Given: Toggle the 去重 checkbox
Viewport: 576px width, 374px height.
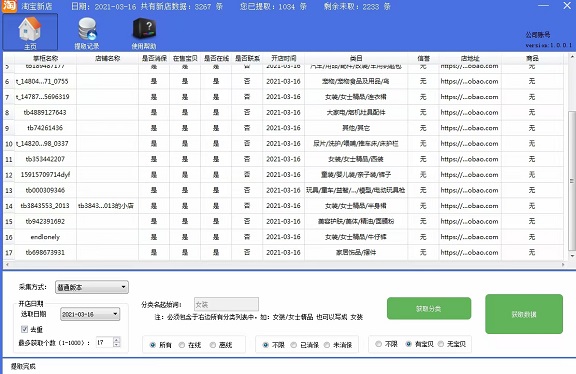Looking at the screenshot, I should [x=25, y=329].
